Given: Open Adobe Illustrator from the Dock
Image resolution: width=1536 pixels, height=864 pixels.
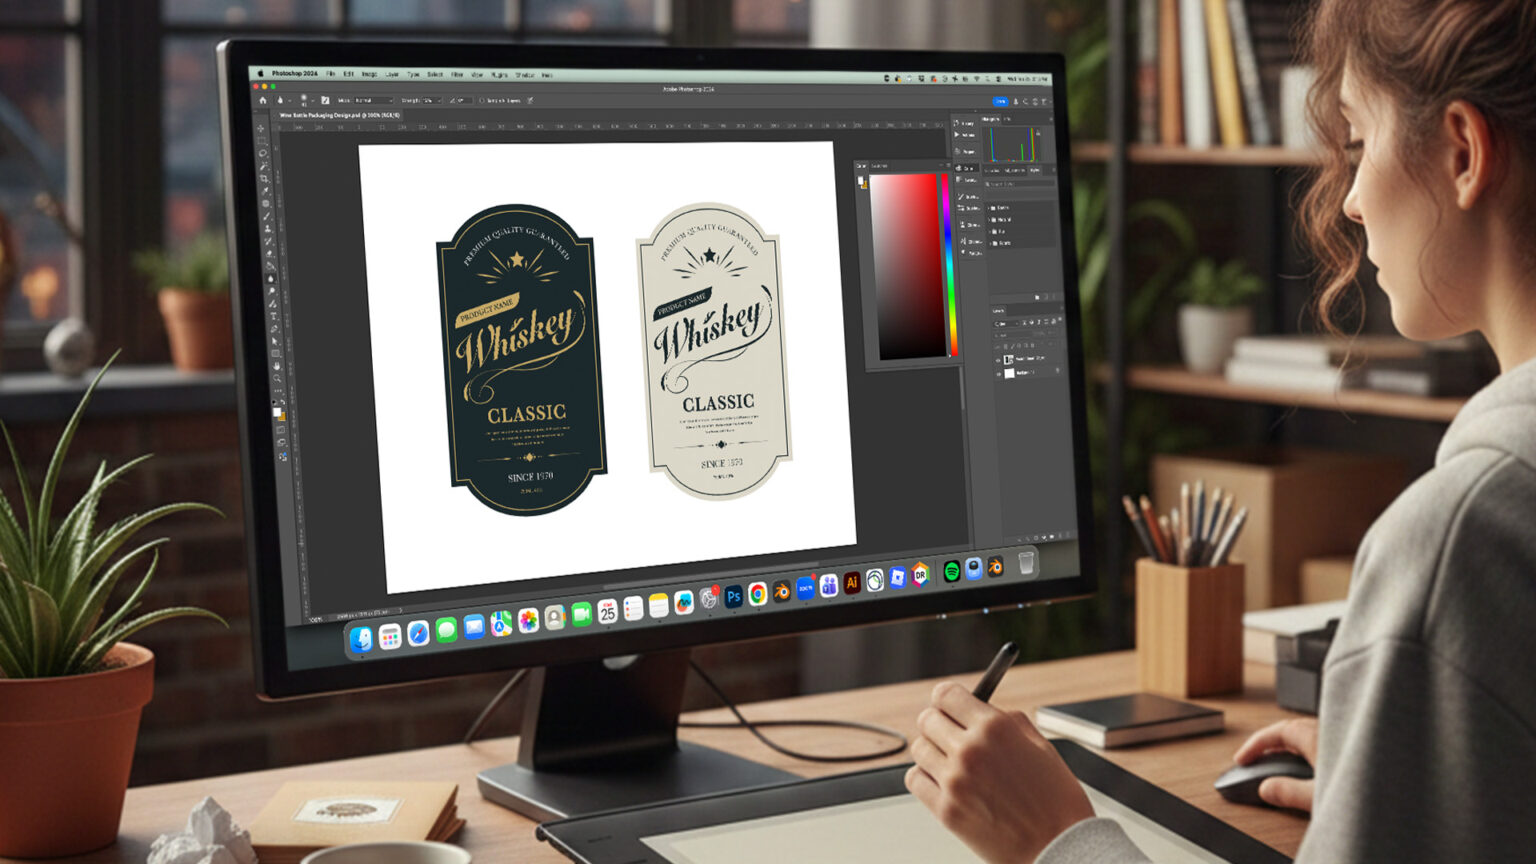Looking at the screenshot, I should [851, 582].
